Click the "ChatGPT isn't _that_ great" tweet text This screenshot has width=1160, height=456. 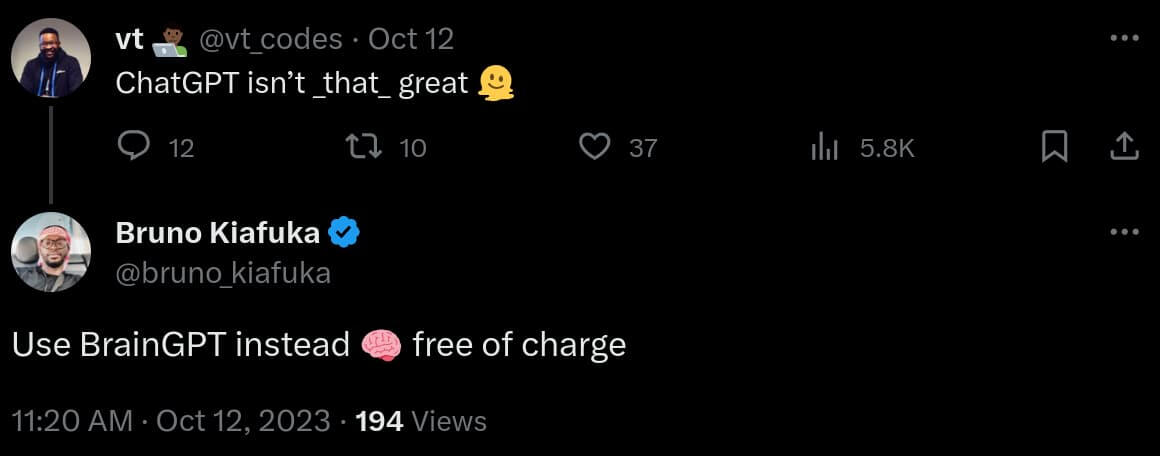292,83
